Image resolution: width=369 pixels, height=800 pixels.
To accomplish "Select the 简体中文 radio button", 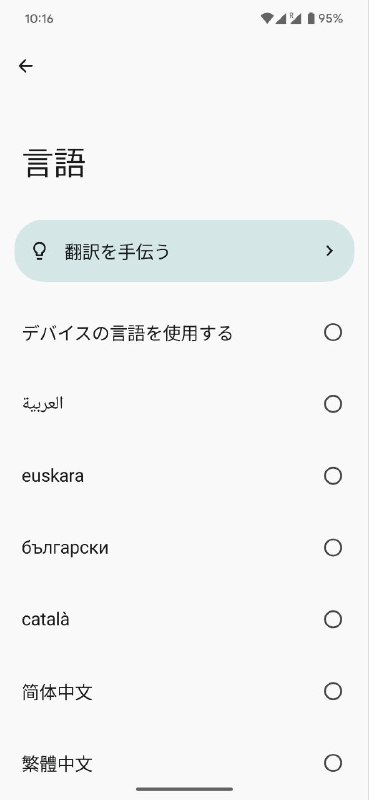I will click(333, 692).
